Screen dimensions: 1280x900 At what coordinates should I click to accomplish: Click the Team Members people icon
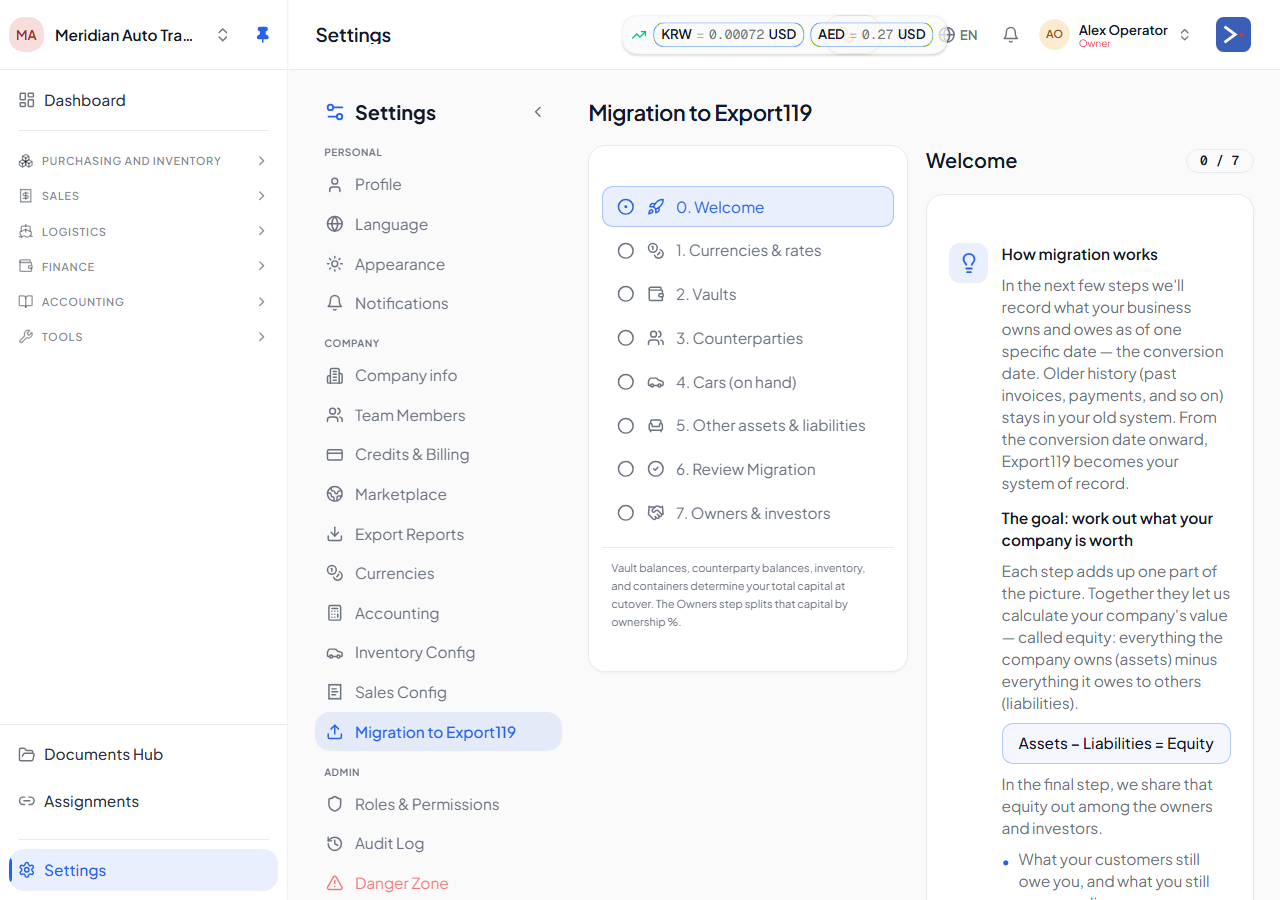[335, 415]
